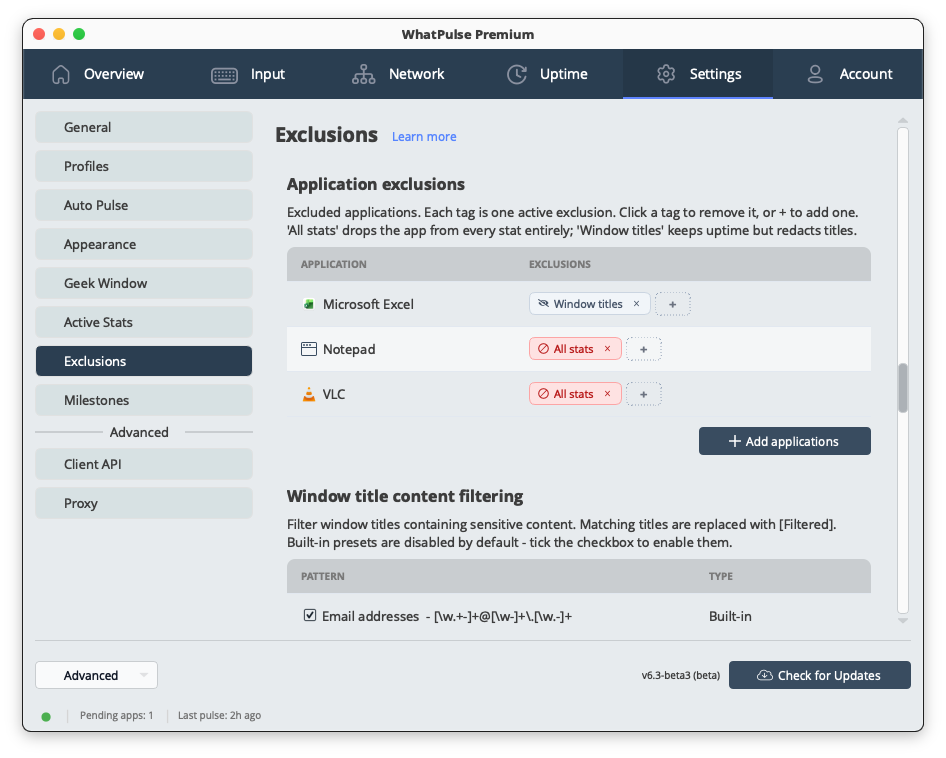Remove All stats tag from VLC

tap(608, 393)
